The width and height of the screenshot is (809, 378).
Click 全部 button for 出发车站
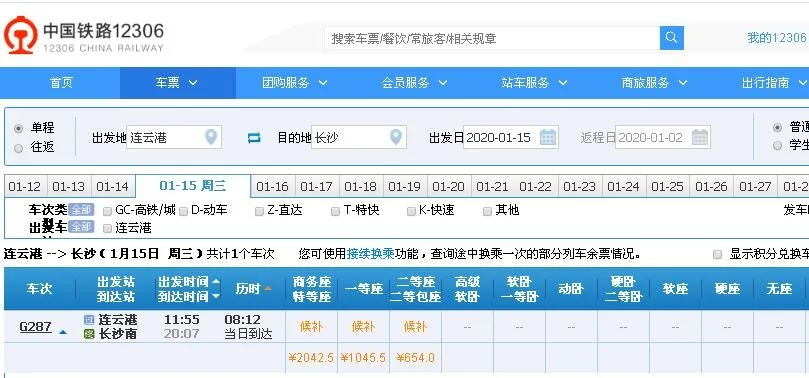(81, 226)
